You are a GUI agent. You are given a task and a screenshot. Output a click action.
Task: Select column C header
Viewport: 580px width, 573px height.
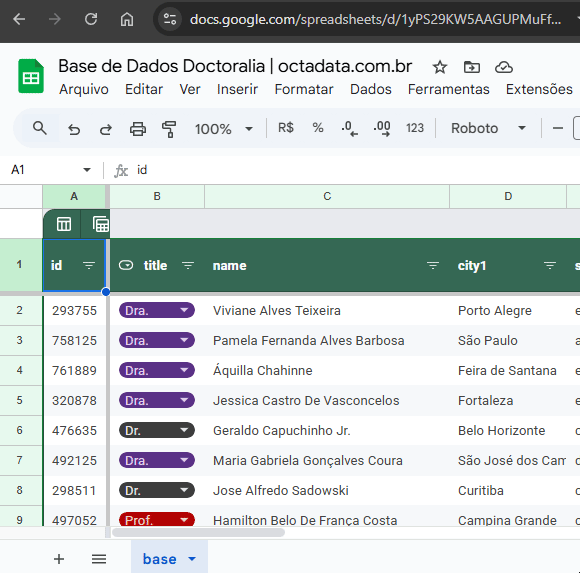pyautogui.click(x=327, y=196)
